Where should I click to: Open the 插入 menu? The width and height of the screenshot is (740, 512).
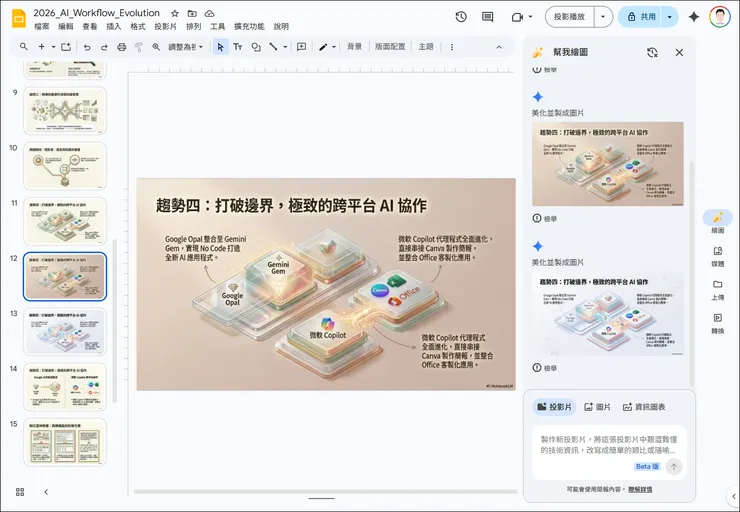(113, 26)
